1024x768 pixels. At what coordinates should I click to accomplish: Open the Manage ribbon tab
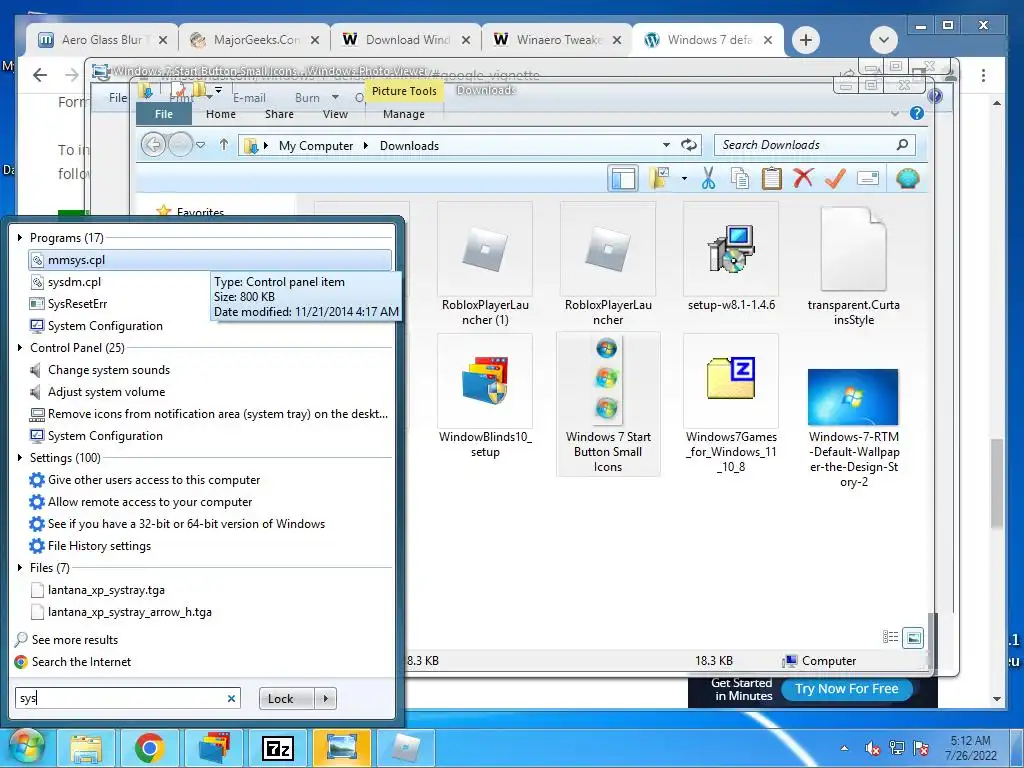(404, 114)
